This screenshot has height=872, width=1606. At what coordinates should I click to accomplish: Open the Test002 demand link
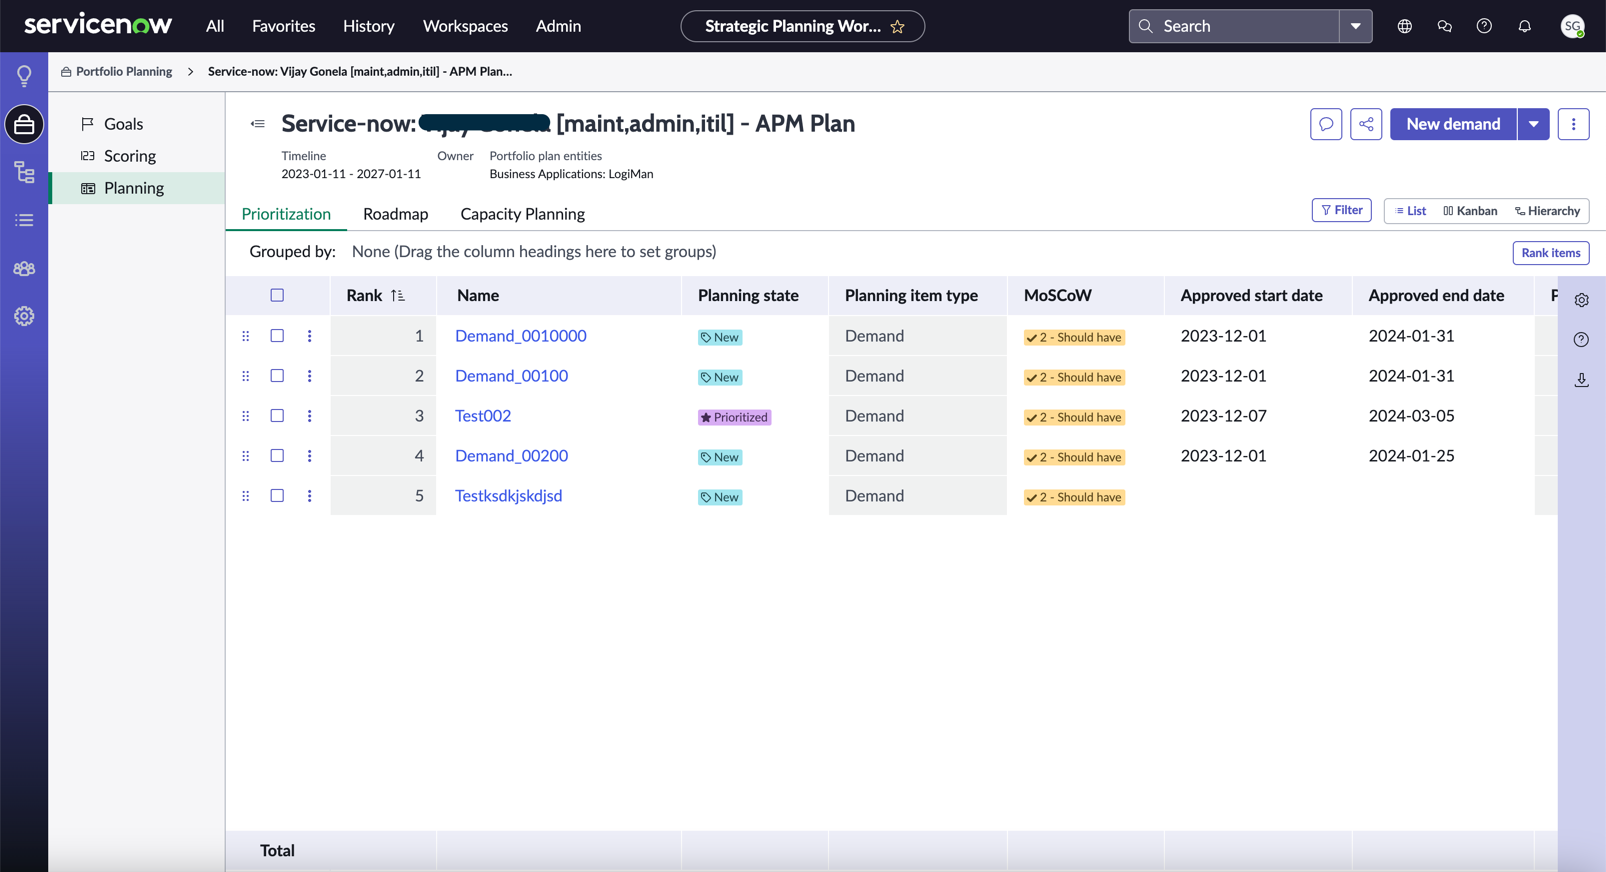[x=483, y=416]
